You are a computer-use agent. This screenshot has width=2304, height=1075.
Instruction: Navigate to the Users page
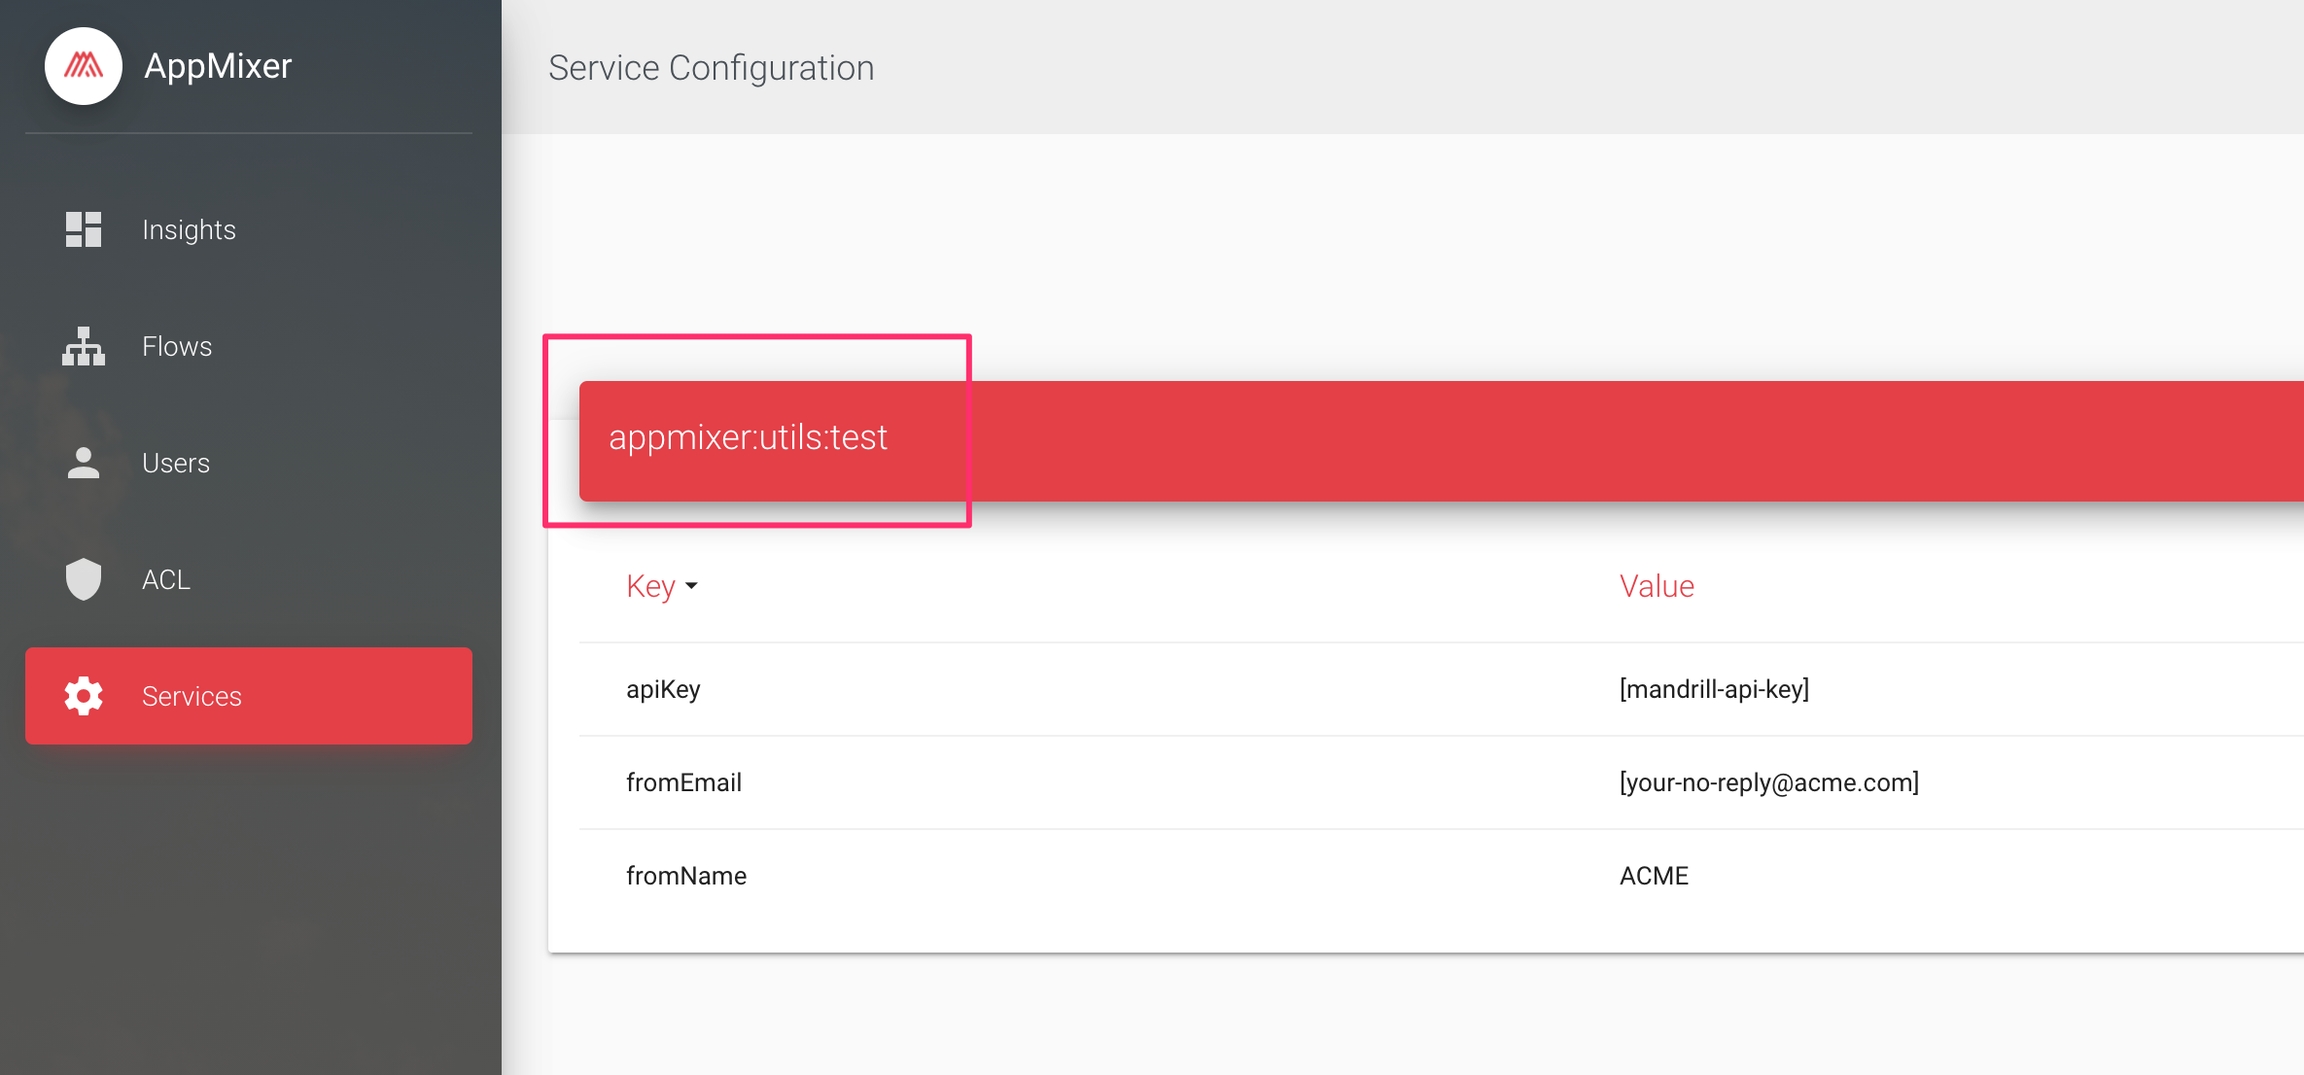pos(176,463)
